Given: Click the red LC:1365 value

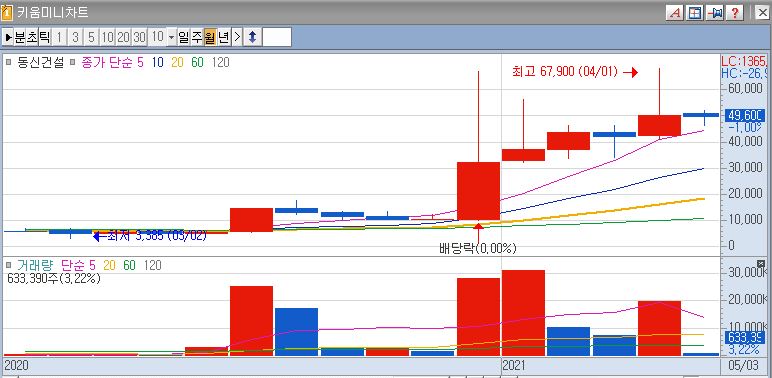Looking at the screenshot, I should pyautogui.click(x=744, y=62).
